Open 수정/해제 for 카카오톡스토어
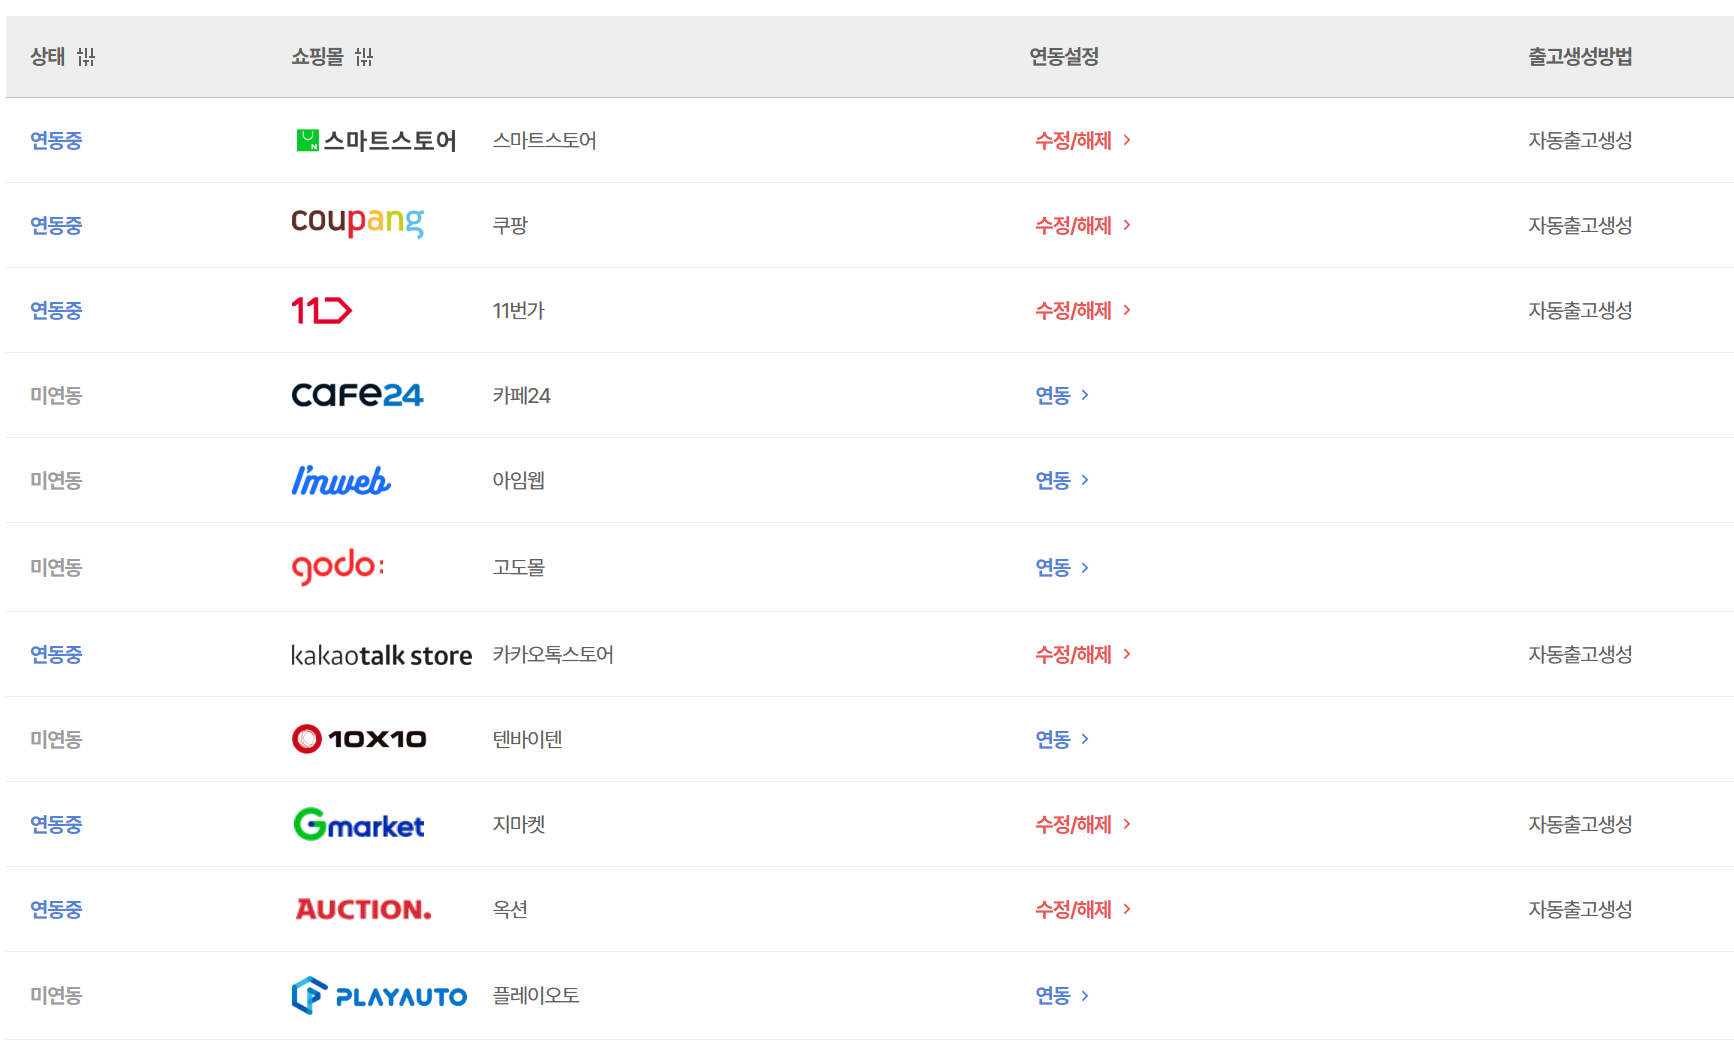Image resolution: width=1734 pixels, height=1062 pixels. [1083, 655]
